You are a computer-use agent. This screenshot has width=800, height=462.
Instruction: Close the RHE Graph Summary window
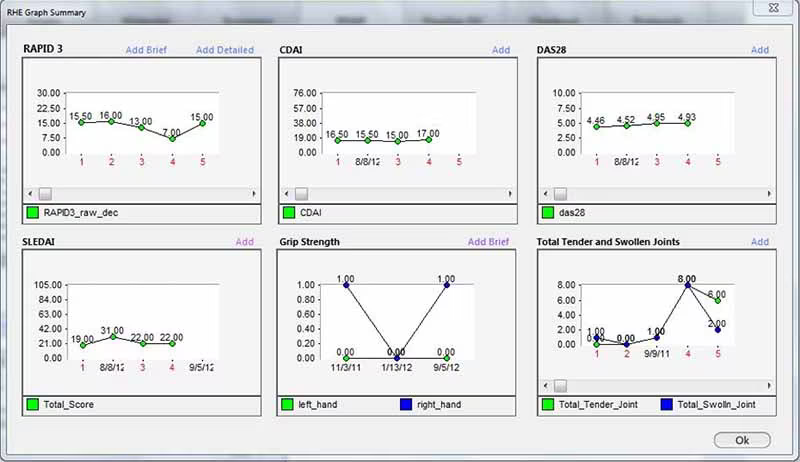(773, 8)
